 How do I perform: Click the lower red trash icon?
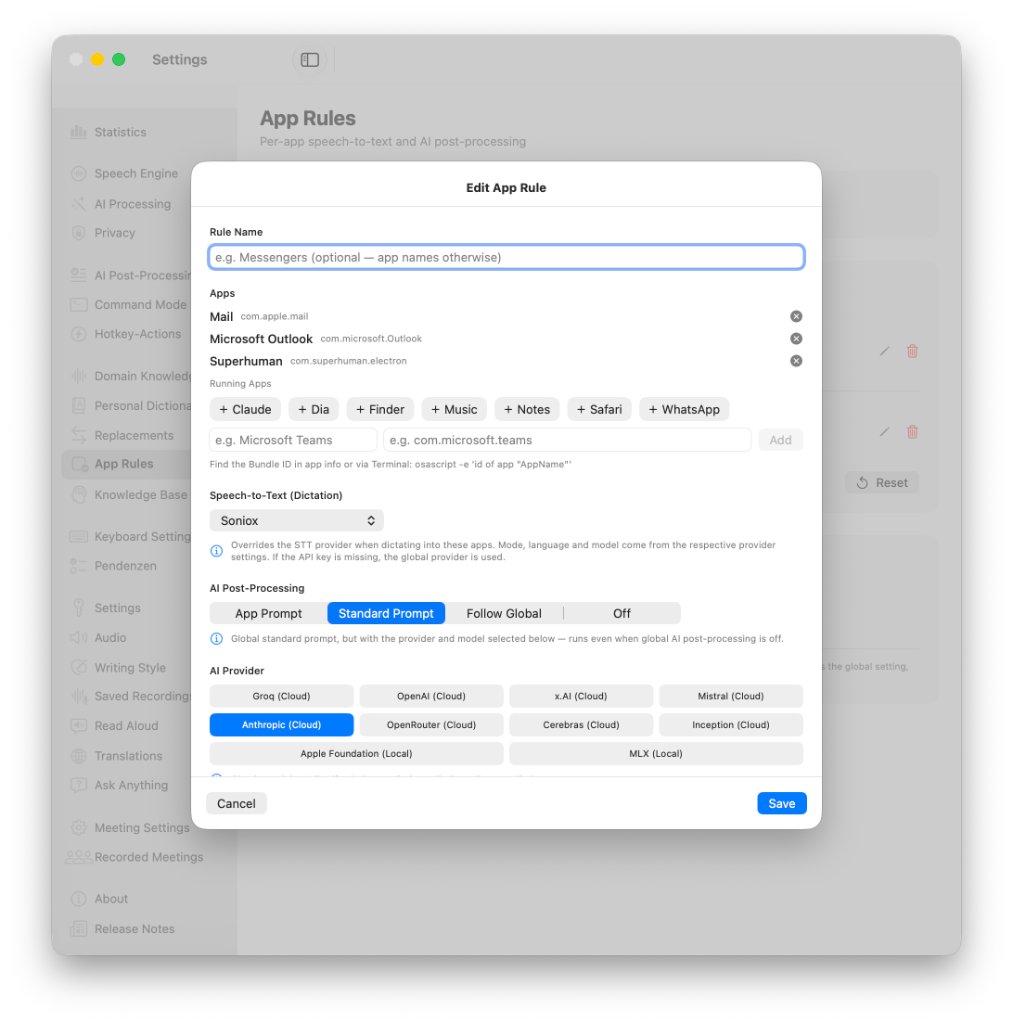click(912, 432)
